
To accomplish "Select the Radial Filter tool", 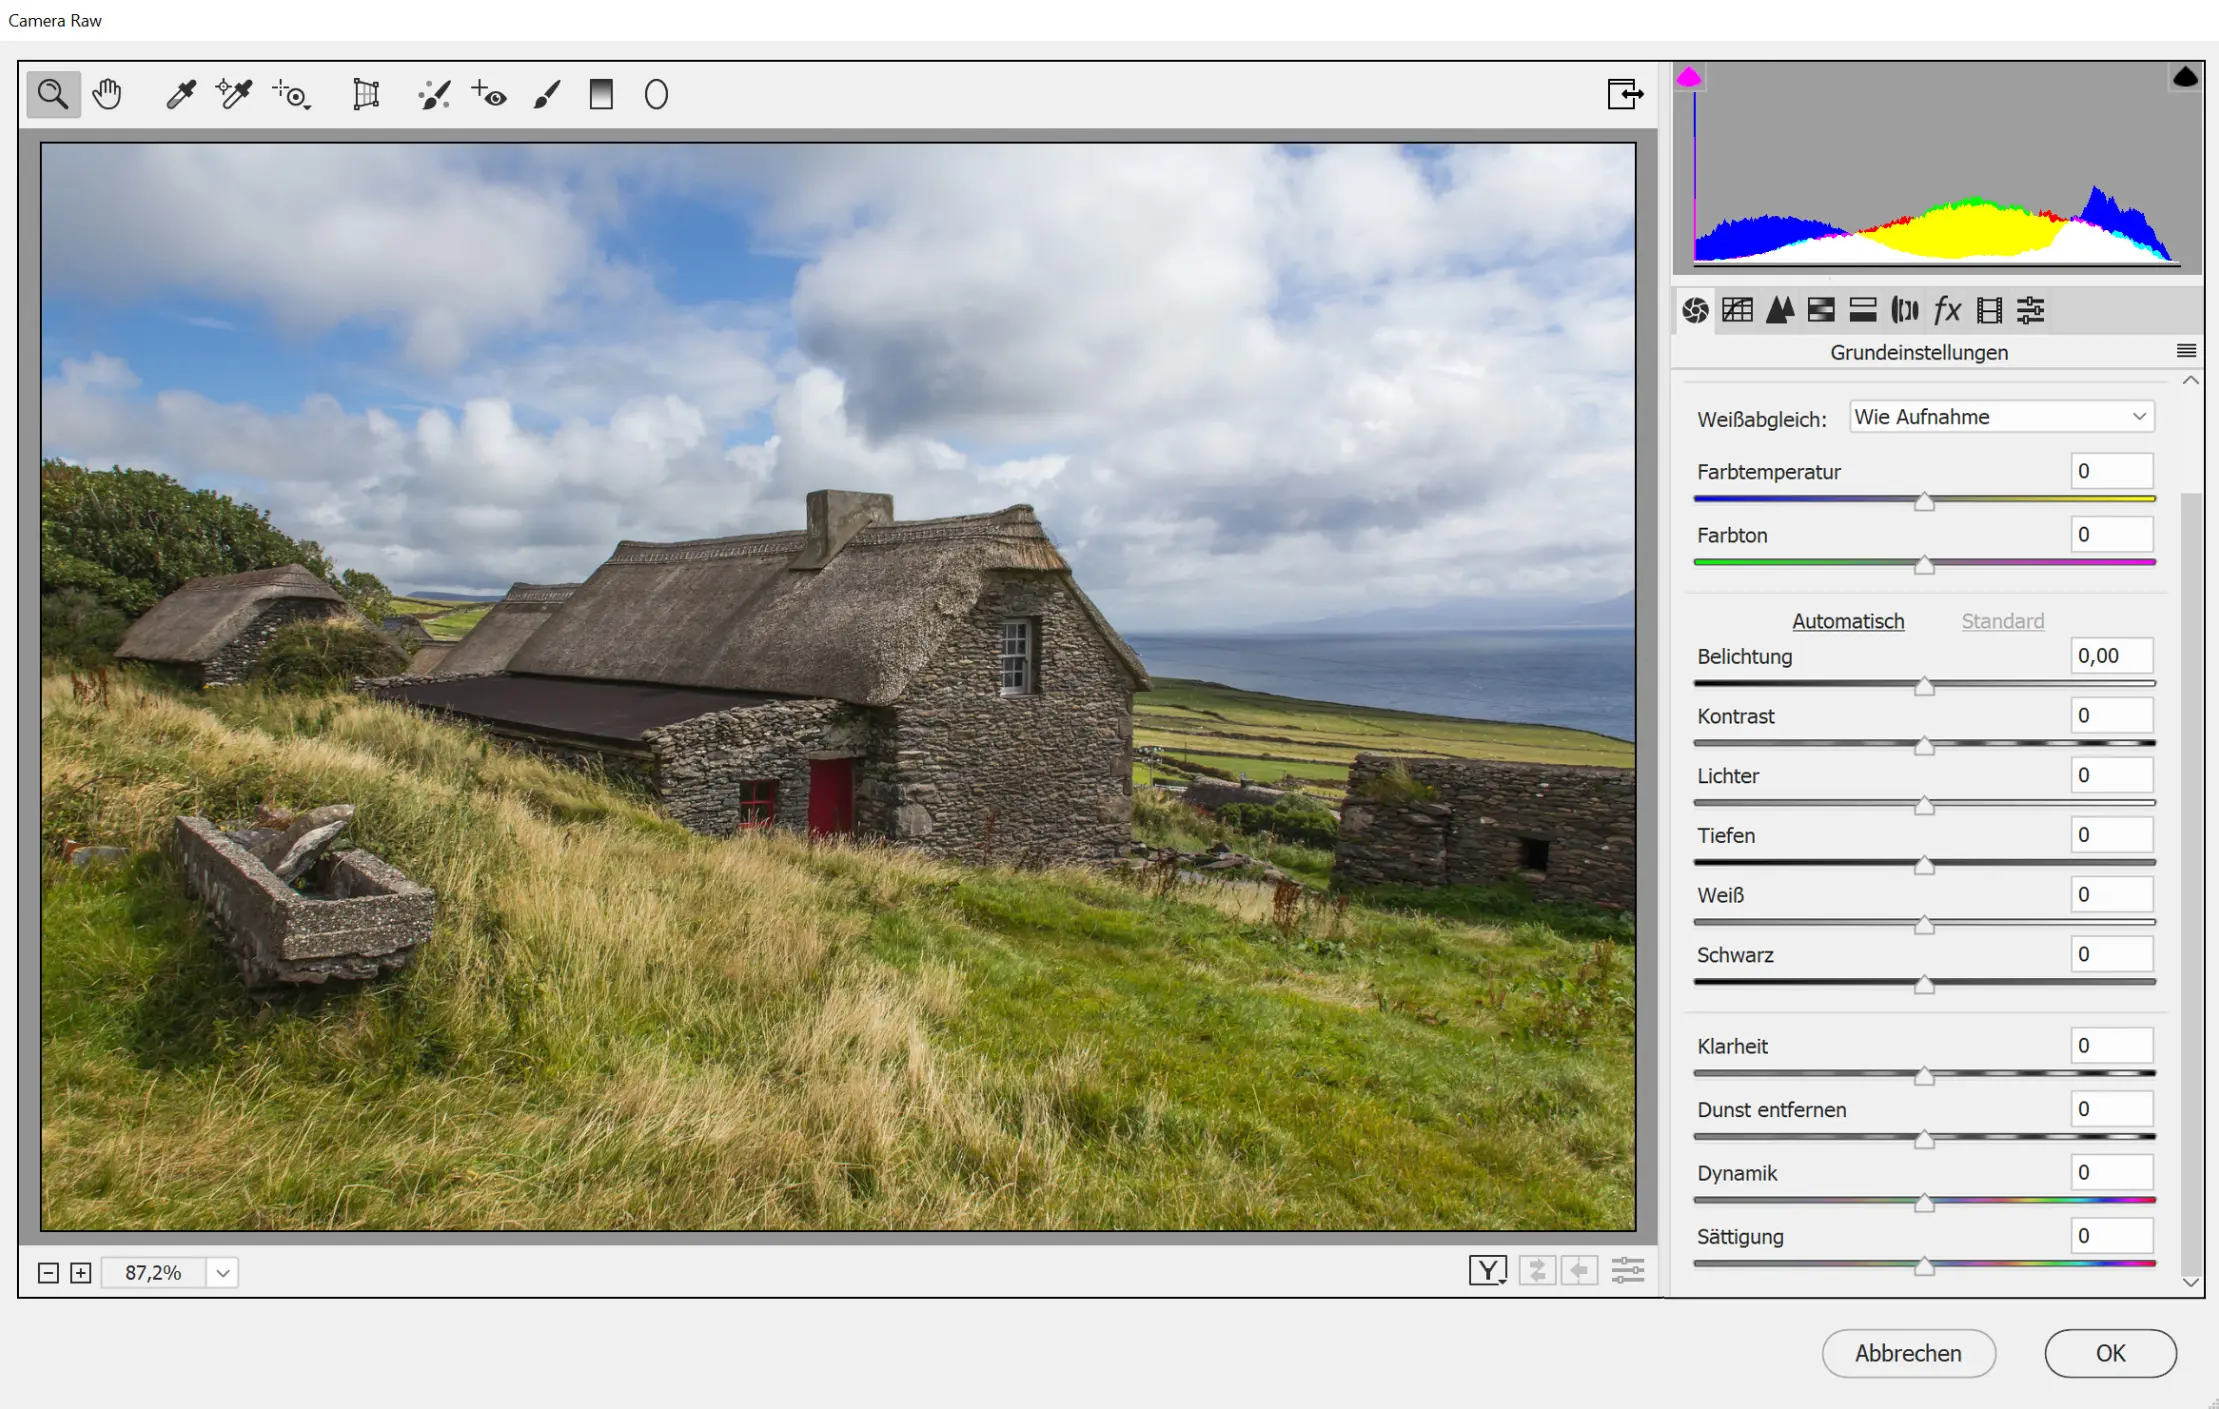I will click(x=656, y=95).
